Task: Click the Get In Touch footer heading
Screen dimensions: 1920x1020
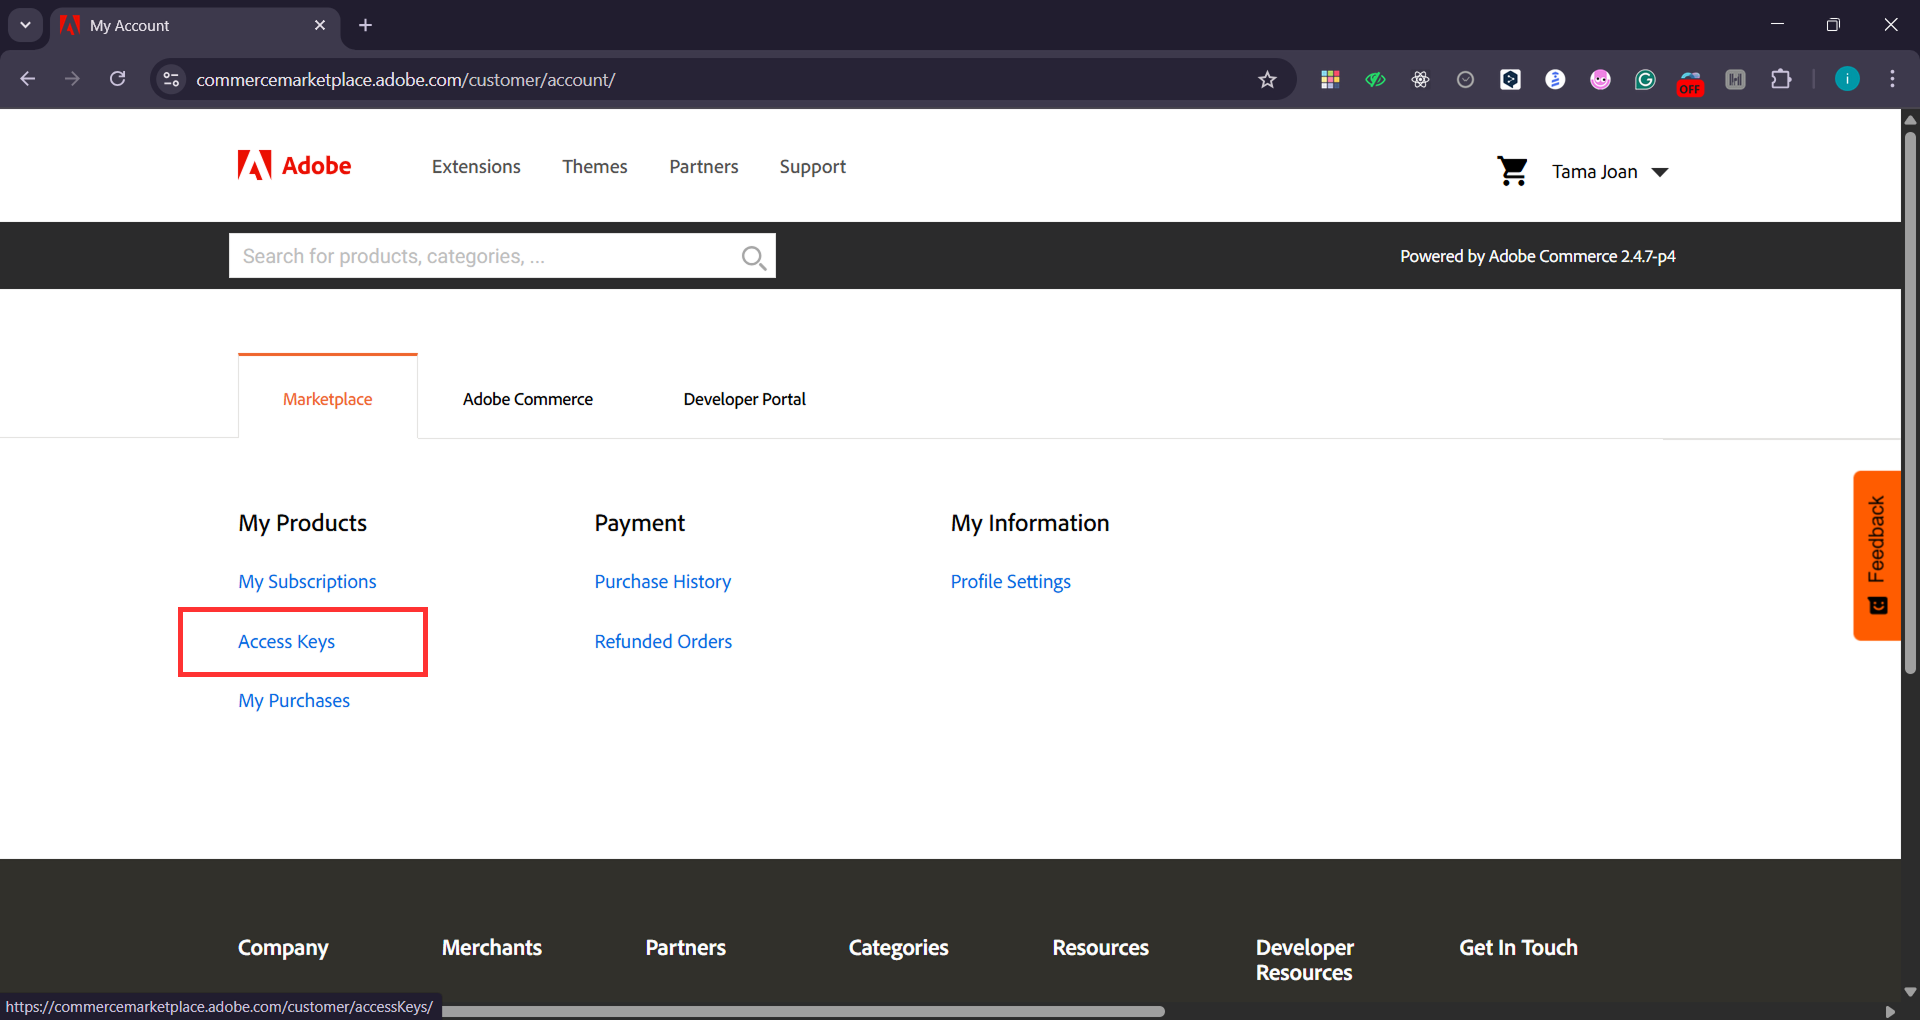Action: (1518, 947)
